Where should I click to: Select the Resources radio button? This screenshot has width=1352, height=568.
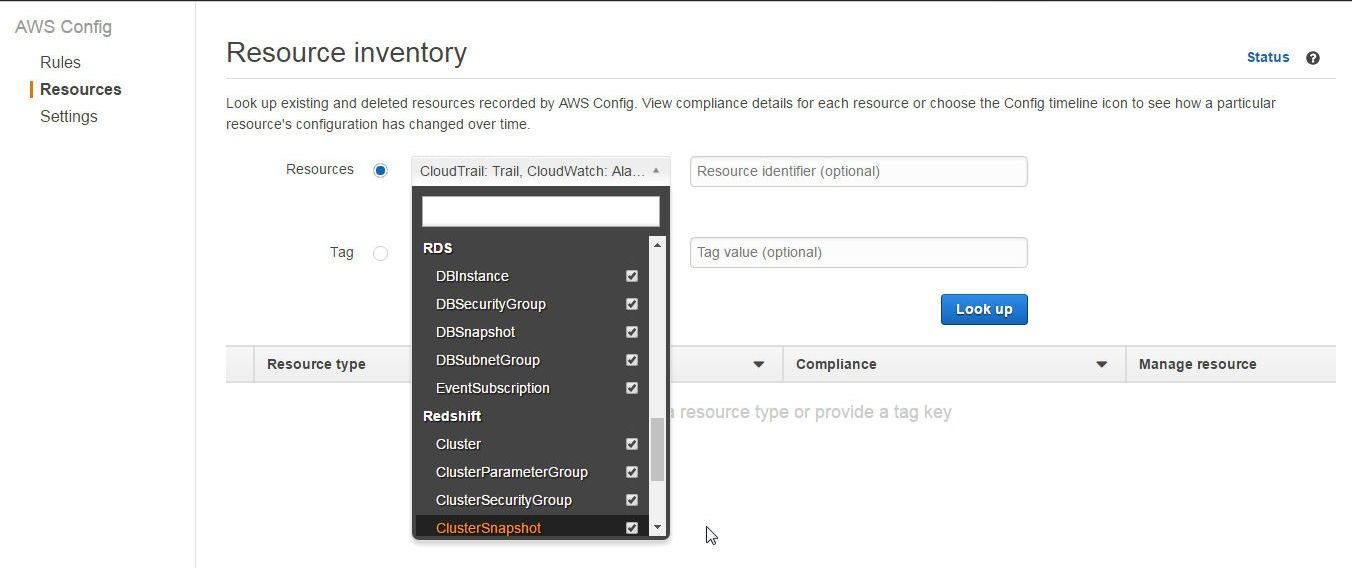pyautogui.click(x=380, y=171)
